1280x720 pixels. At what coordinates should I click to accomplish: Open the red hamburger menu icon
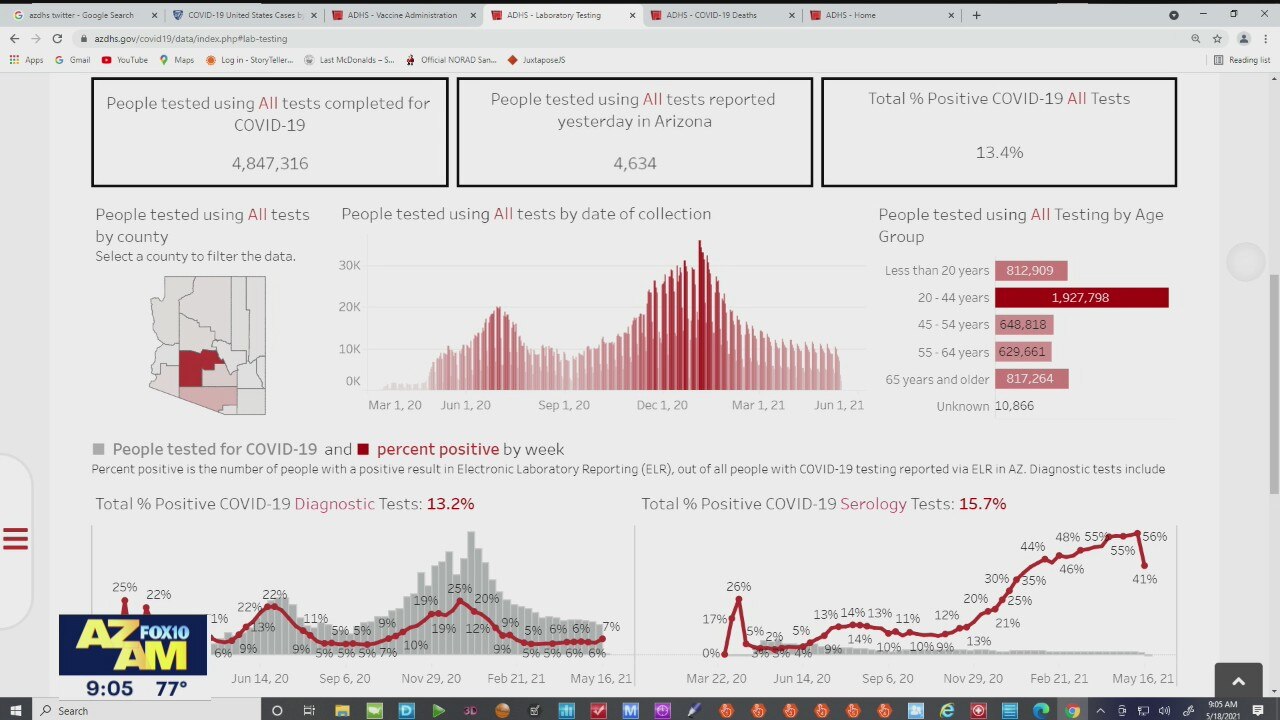[x=15, y=539]
